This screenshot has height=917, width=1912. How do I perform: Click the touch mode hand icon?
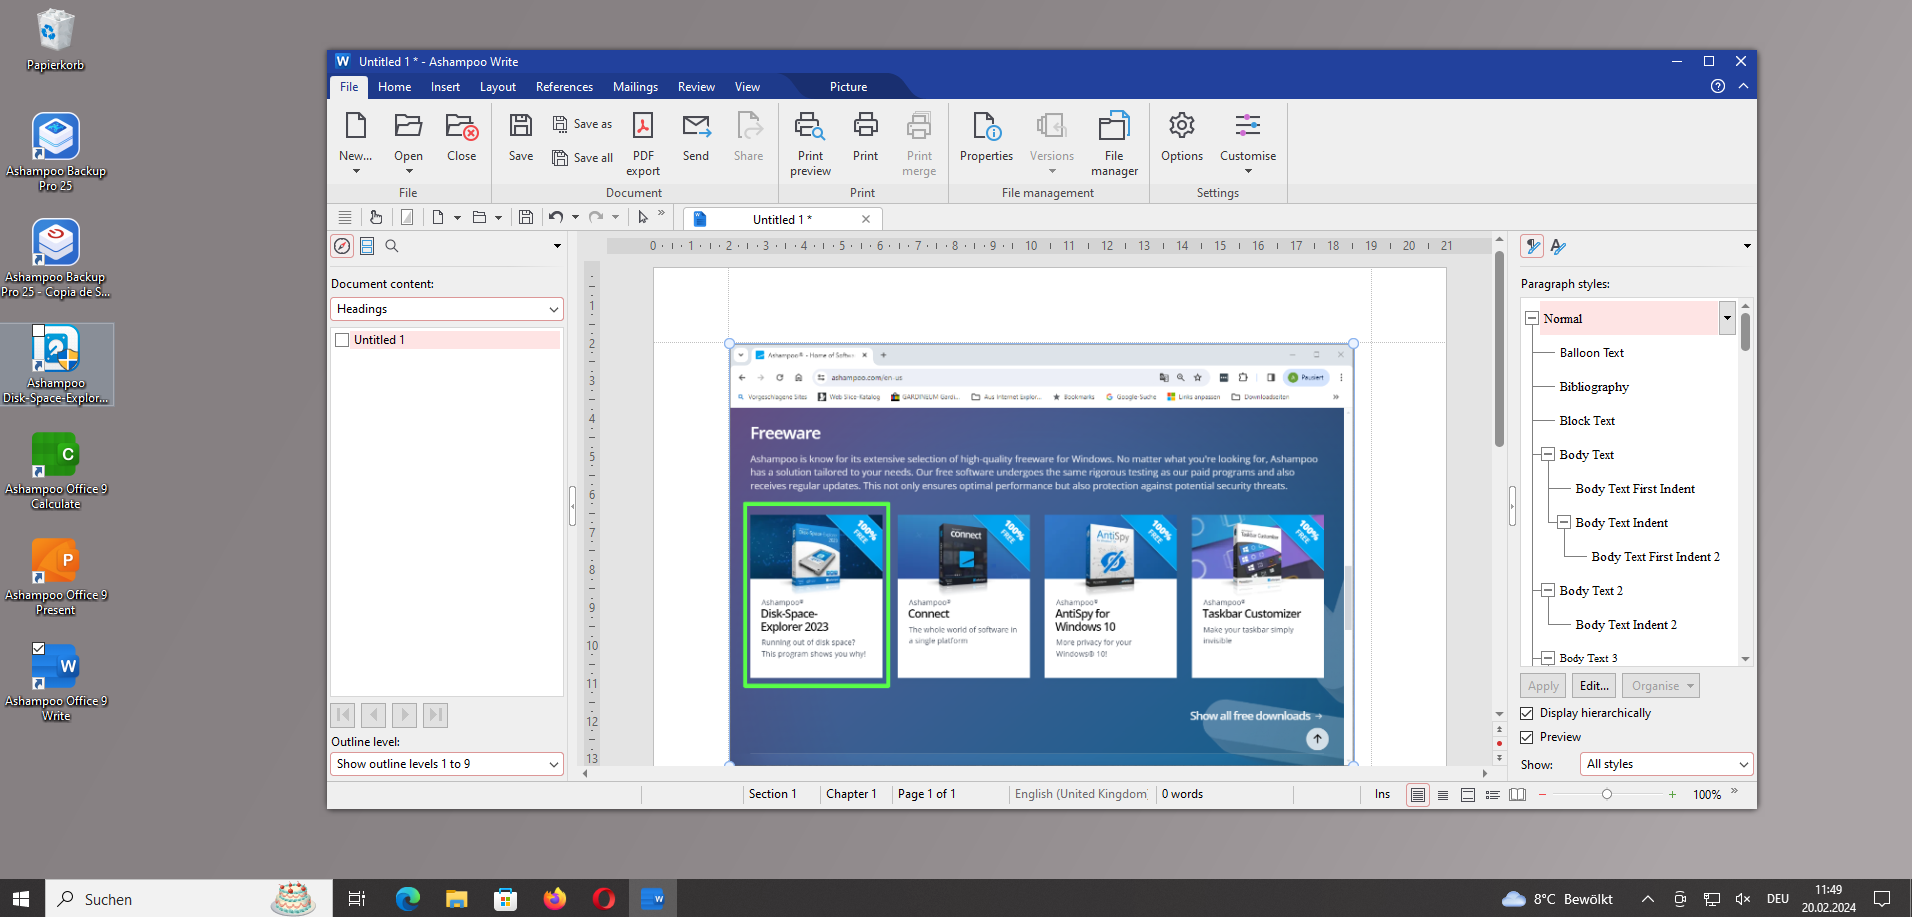click(376, 217)
